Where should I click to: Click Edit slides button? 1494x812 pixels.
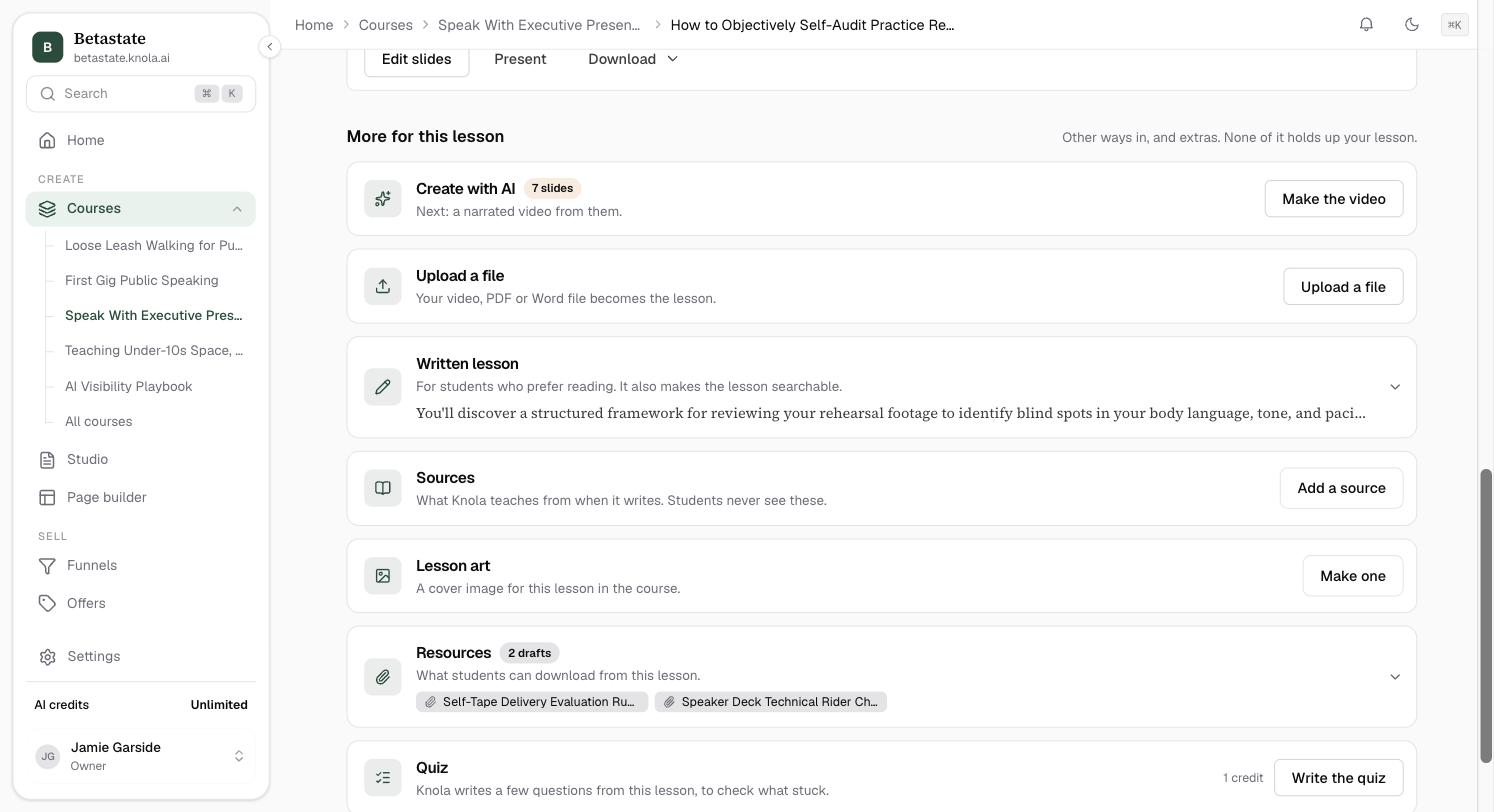(417, 59)
